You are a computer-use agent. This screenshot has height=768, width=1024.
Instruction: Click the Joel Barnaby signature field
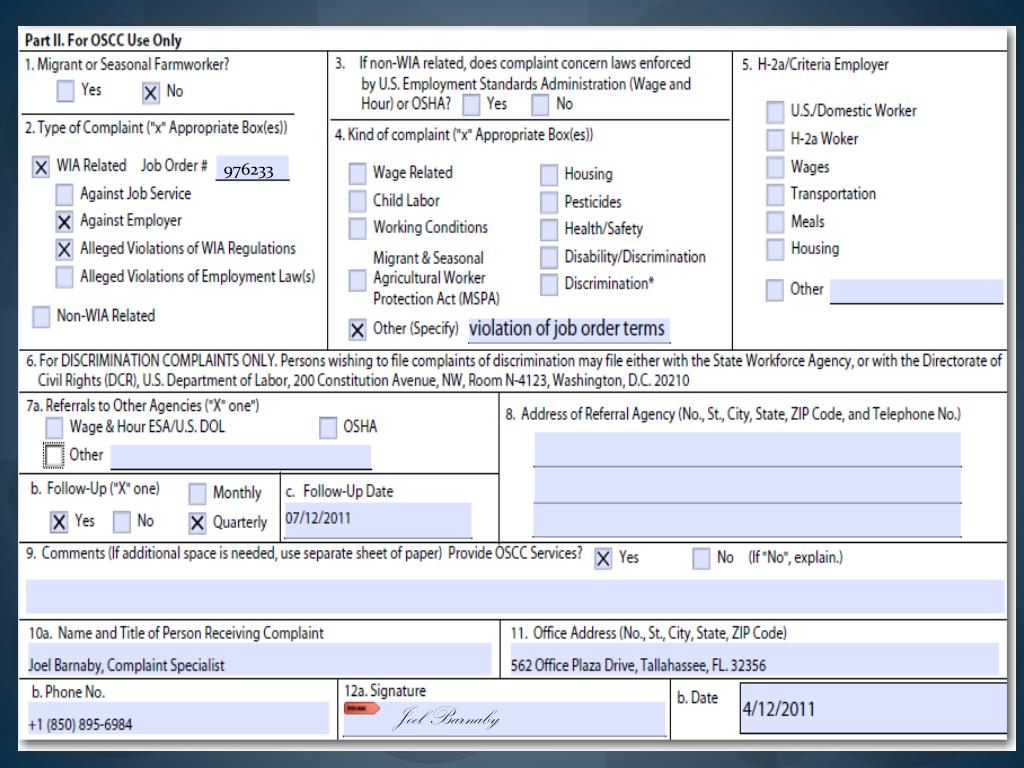505,719
